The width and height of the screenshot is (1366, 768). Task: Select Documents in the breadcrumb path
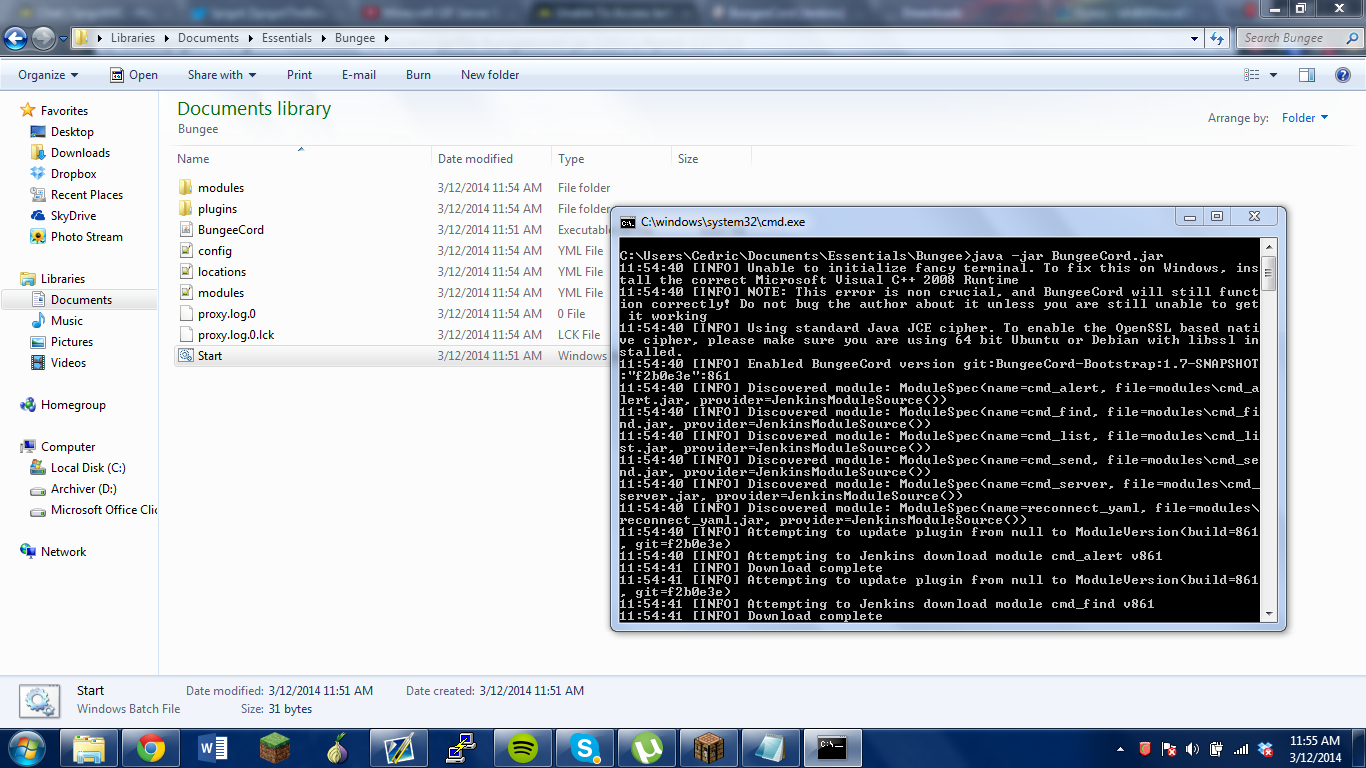[209, 38]
